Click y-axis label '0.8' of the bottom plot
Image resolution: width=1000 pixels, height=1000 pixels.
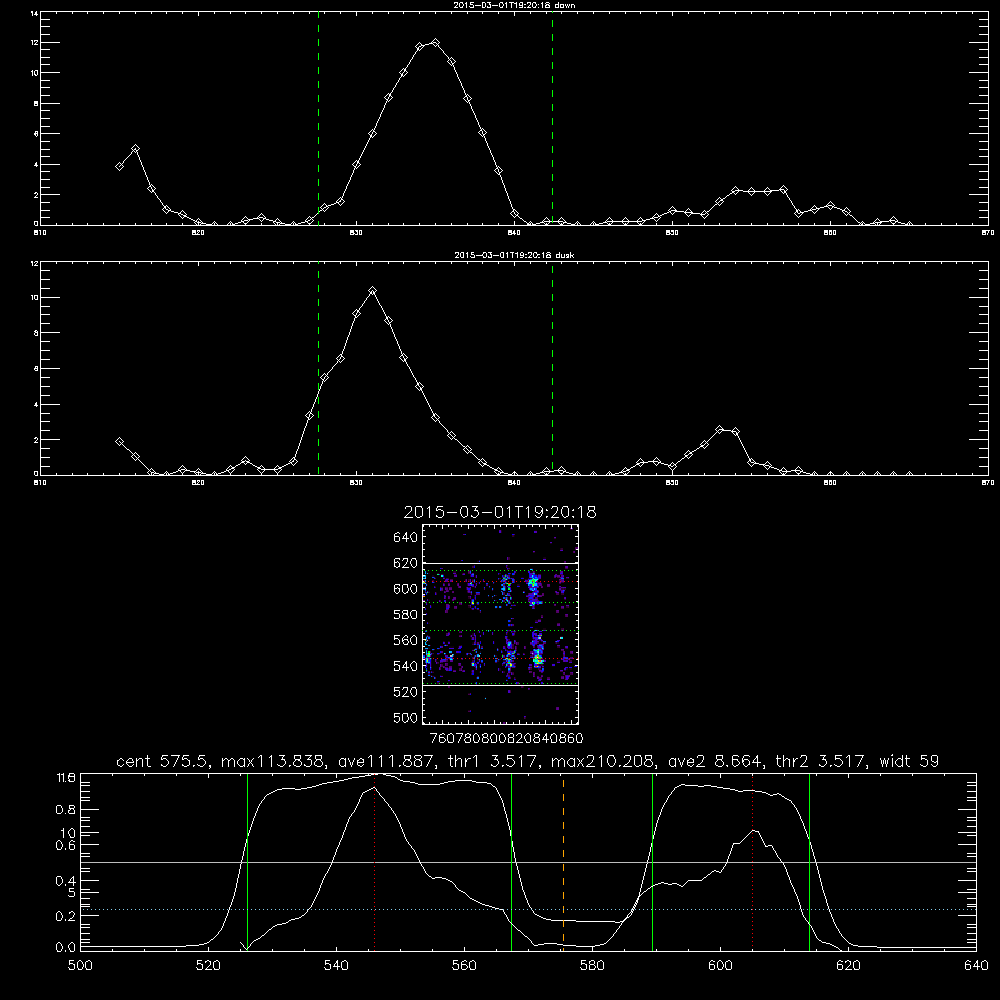coord(66,810)
